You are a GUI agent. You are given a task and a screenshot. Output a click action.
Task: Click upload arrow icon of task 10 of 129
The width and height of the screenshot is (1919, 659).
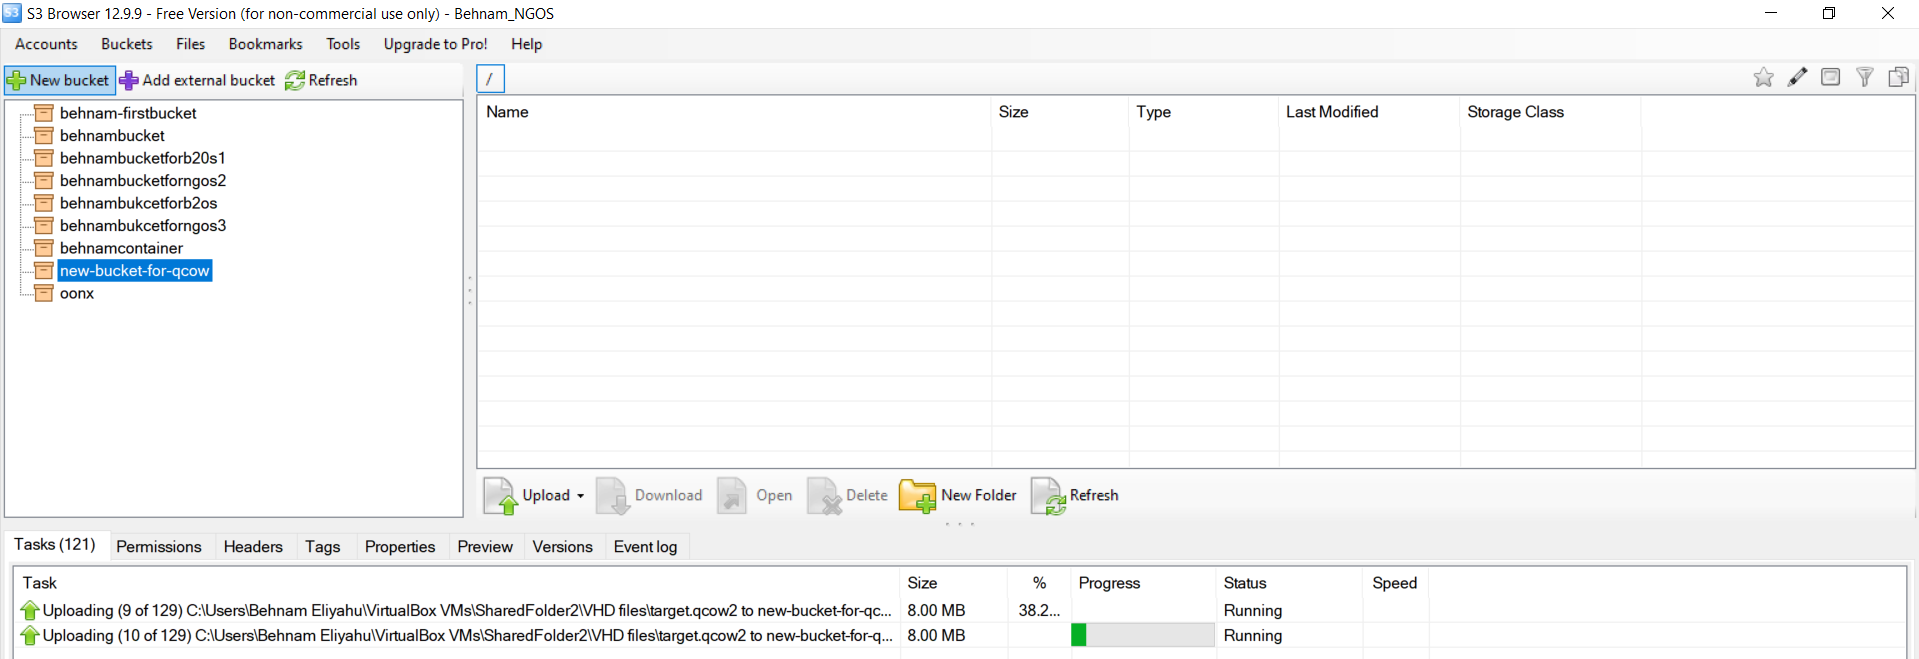point(30,635)
